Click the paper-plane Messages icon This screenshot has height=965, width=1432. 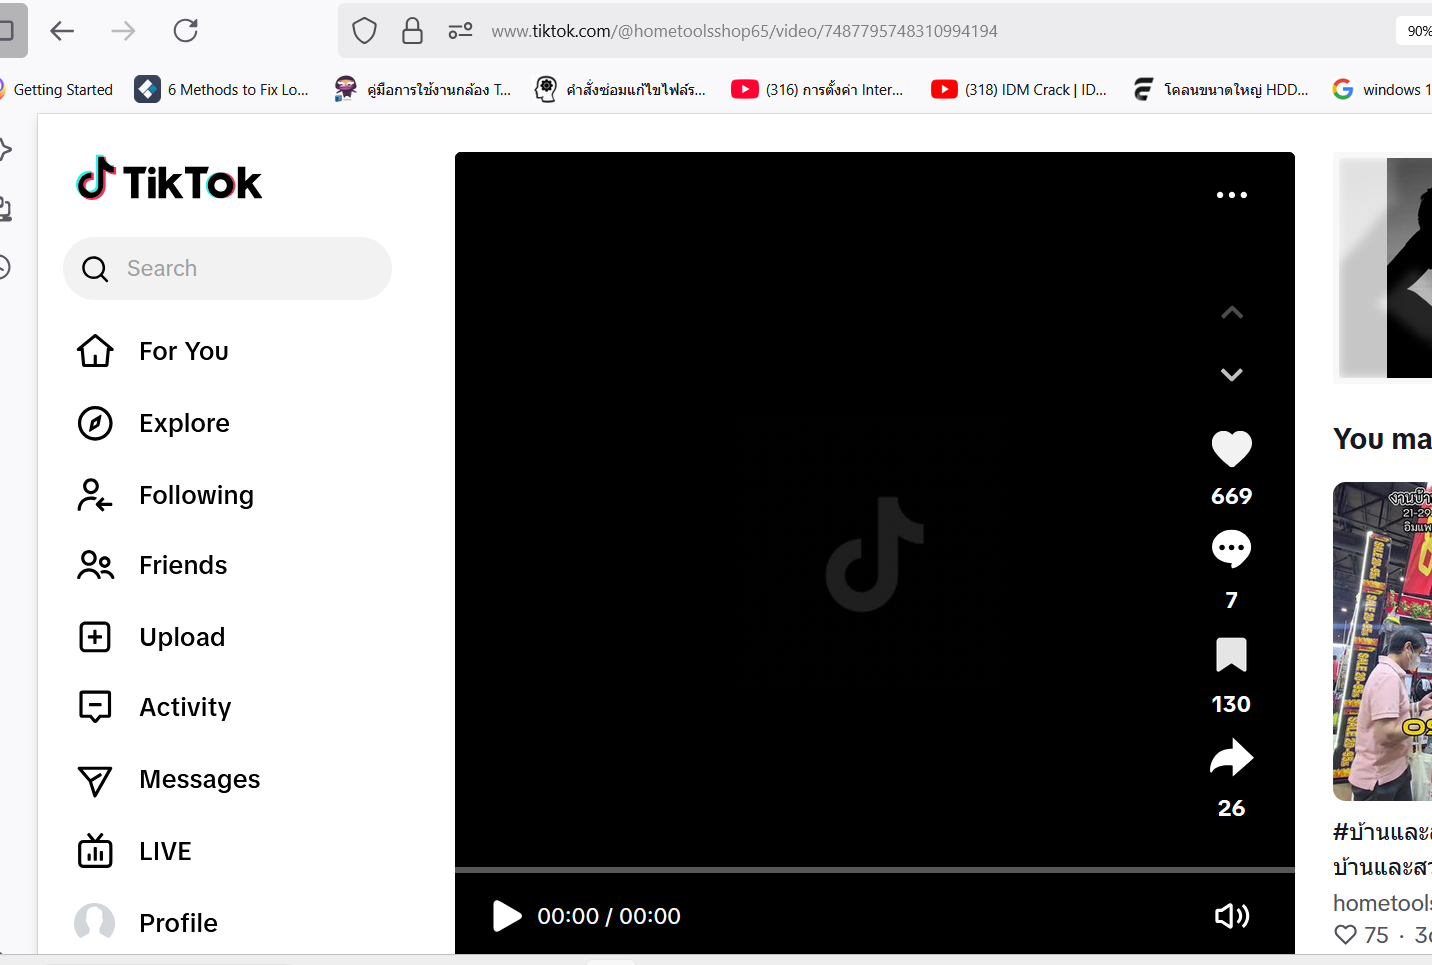tap(95, 780)
